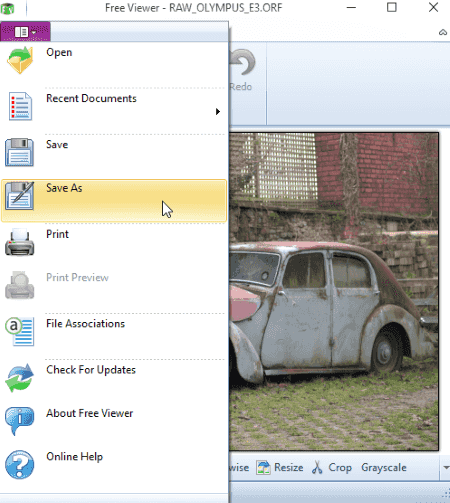
Task: Click the Redo arrow in the ribbon
Action: 243,70
